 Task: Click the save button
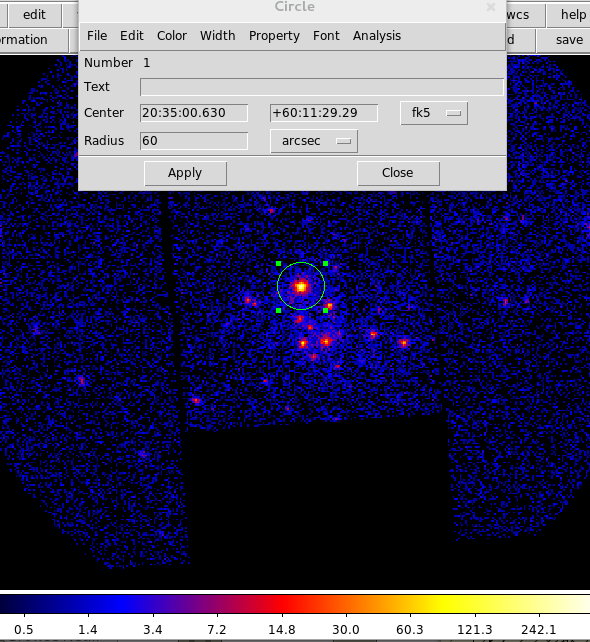(569, 40)
